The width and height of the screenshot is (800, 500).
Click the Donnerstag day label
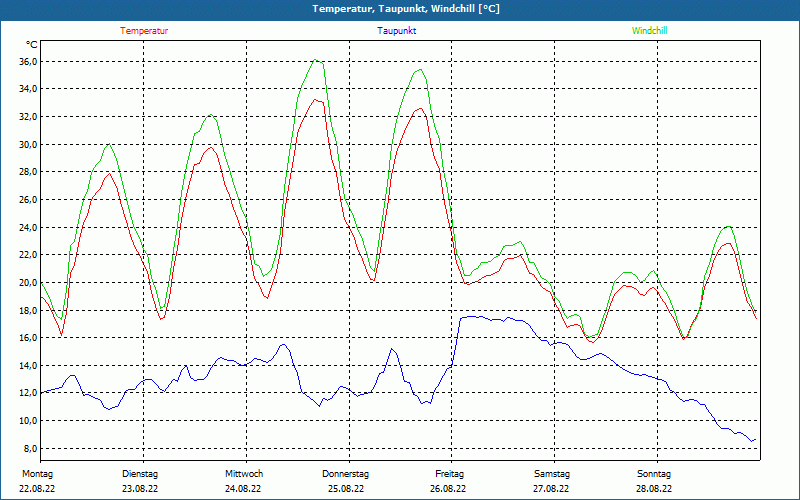[x=345, y=474]
